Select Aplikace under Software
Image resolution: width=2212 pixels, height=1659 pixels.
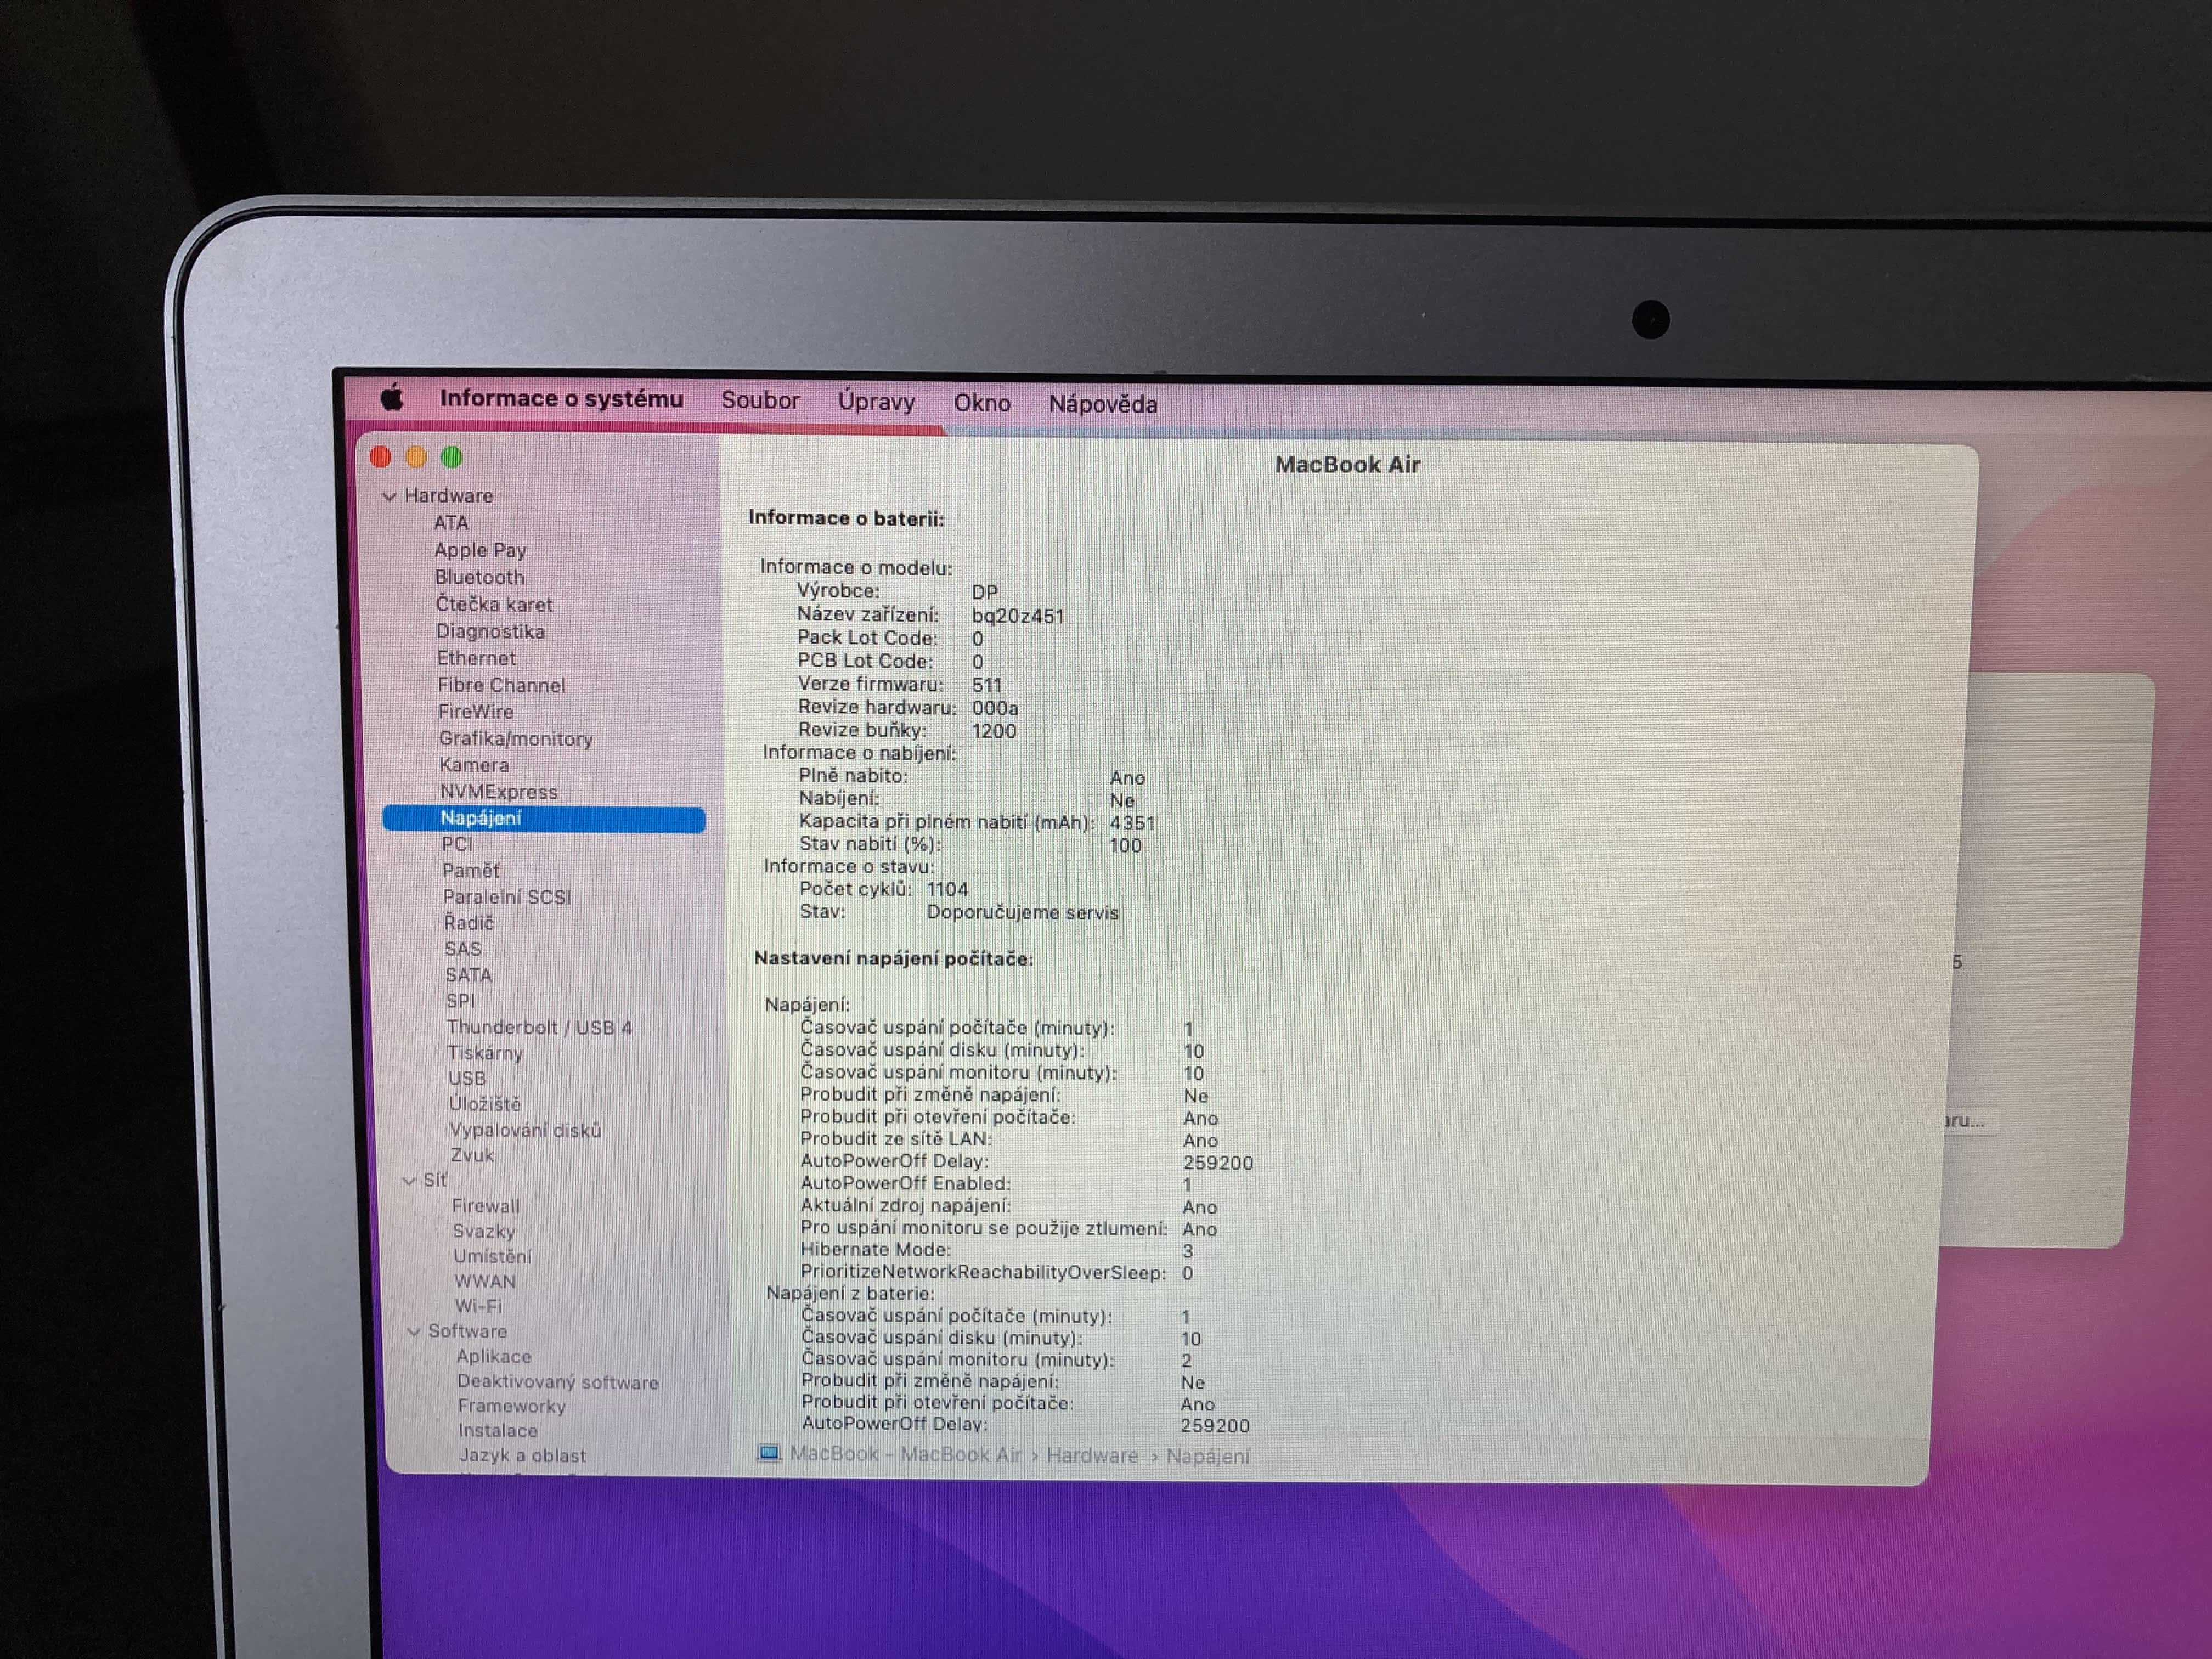(x=494, y=1357)
